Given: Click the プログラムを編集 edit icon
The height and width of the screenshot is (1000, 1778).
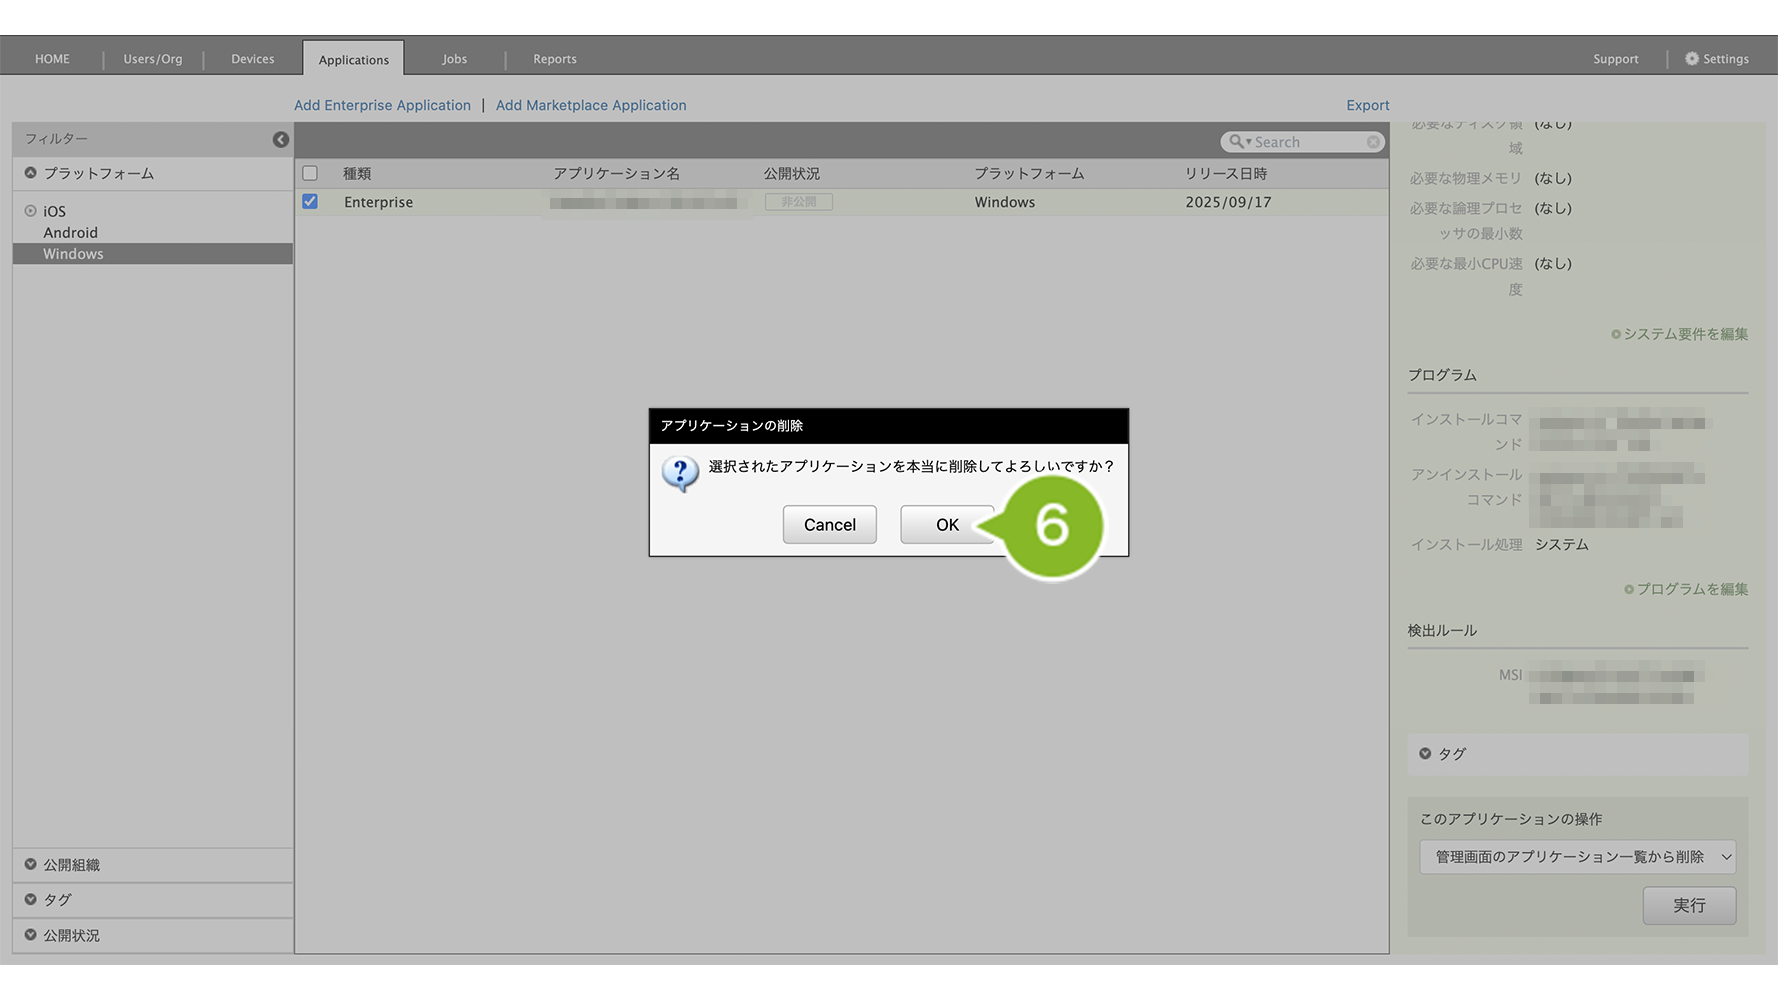Looking at the screenshot, I should coord(1629,589).
